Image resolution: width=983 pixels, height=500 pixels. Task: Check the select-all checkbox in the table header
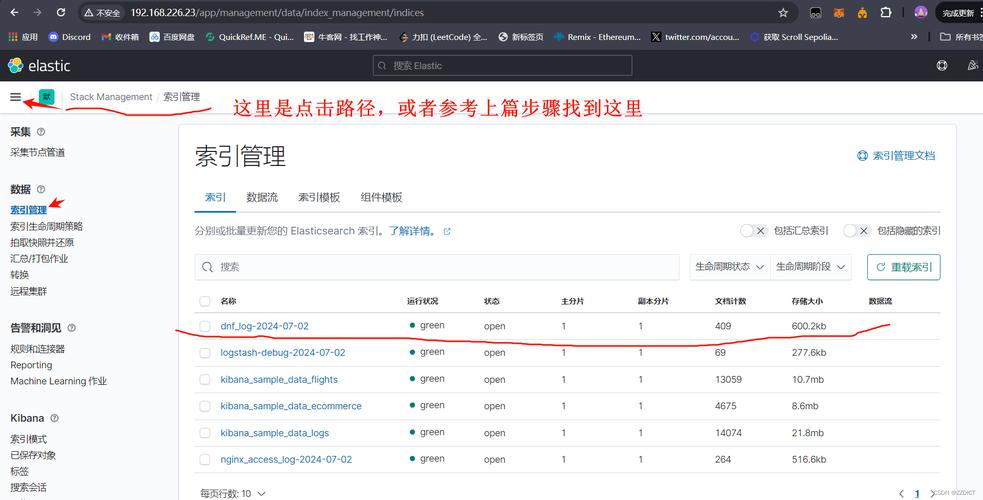click(x=205, y=301)
